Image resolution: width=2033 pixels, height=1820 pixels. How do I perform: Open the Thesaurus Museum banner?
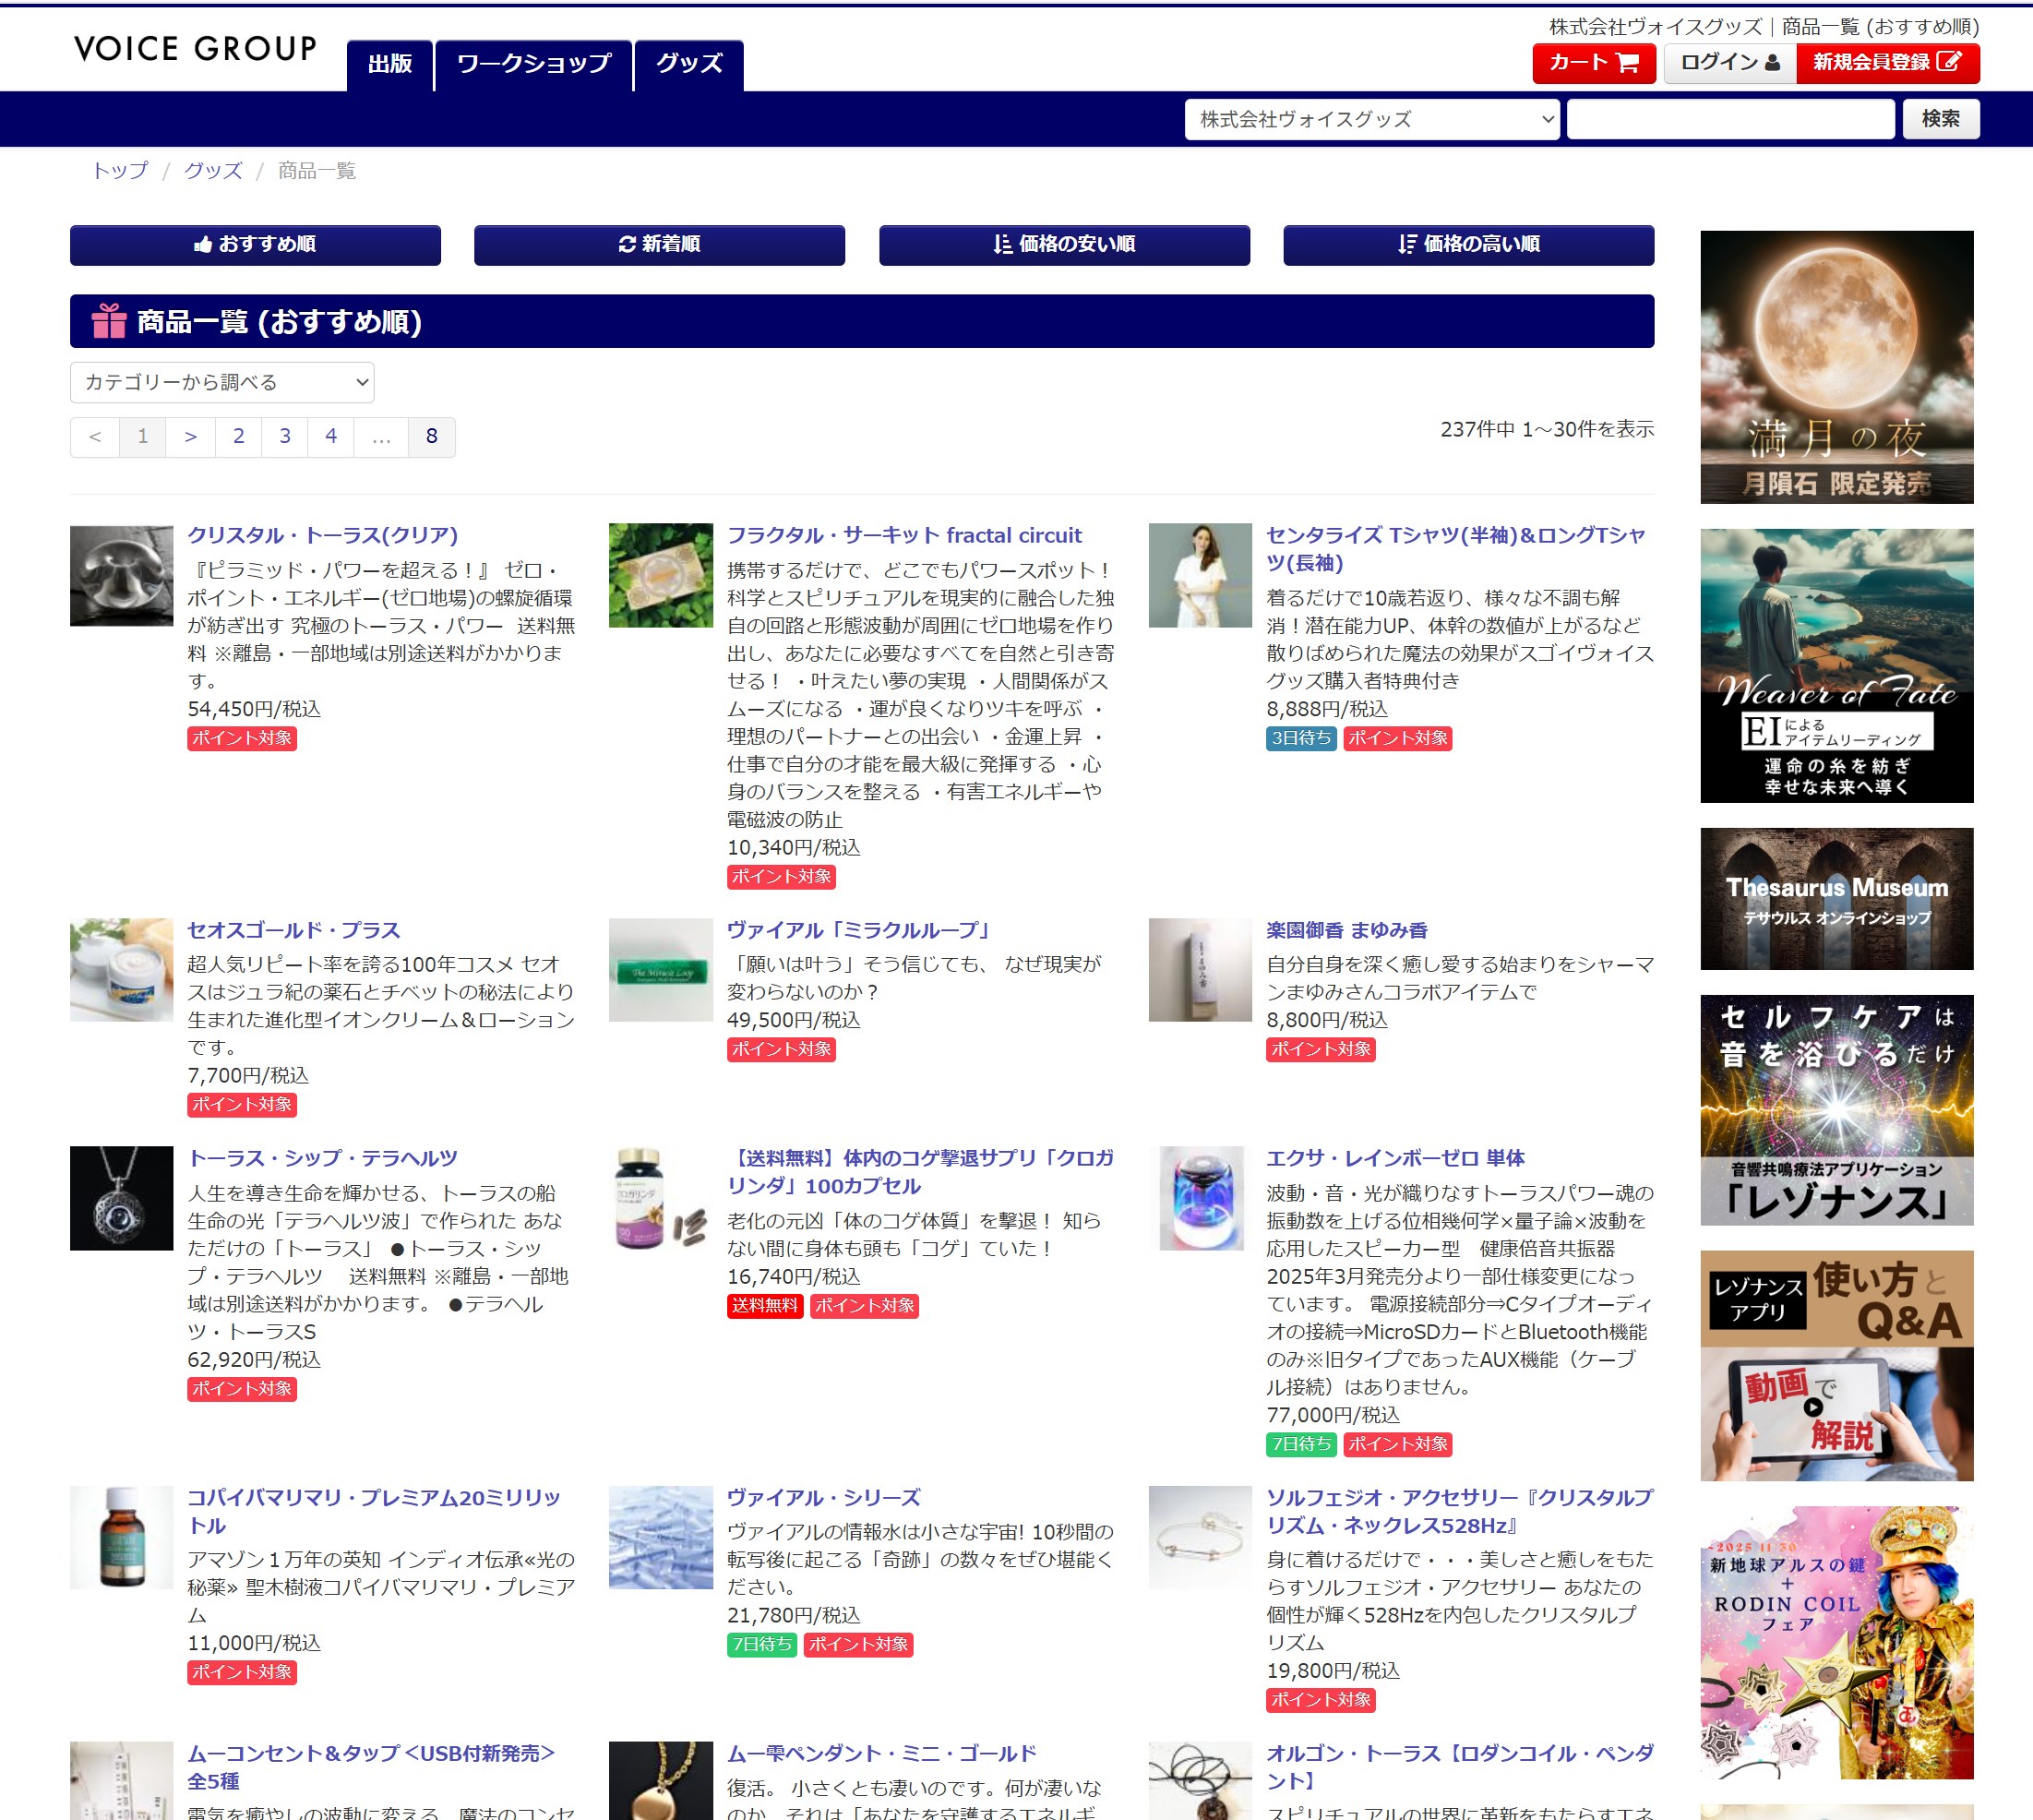tap(1836, 899)
